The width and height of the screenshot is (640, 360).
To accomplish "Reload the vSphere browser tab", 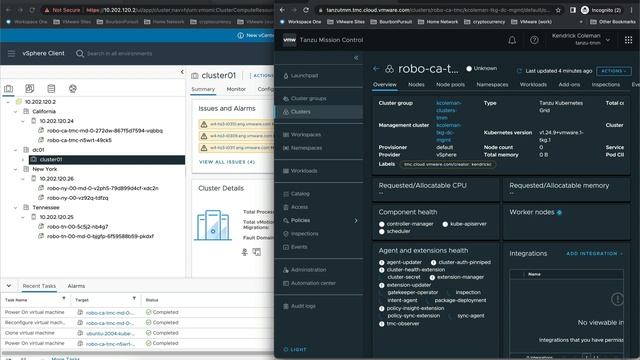I will pyautogui.click(x=32, y=10).
